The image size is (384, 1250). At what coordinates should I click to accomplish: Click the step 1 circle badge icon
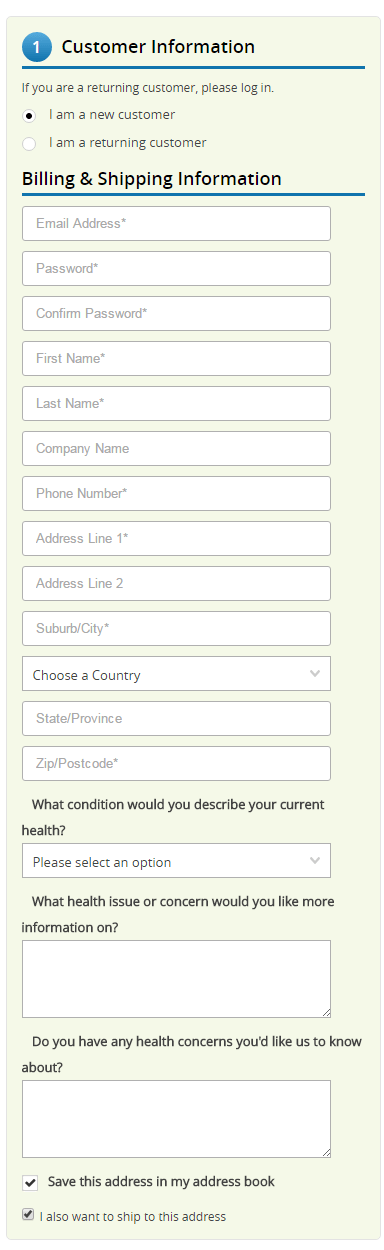pyautogui.click(x=36, y=46)
